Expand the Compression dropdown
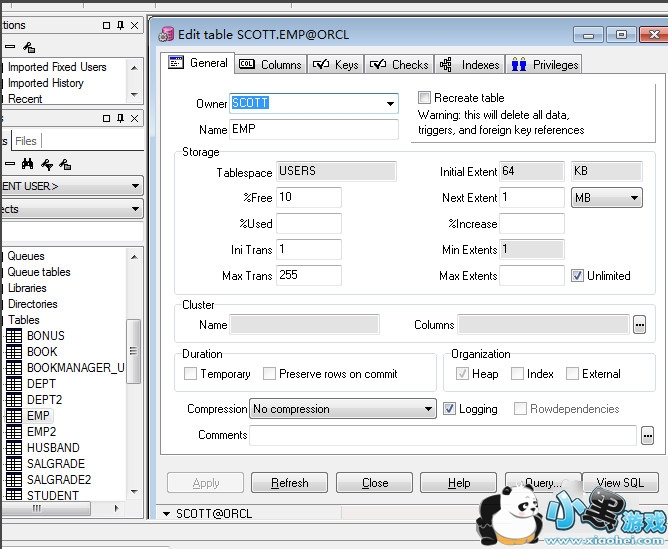 tap(428, 409)
